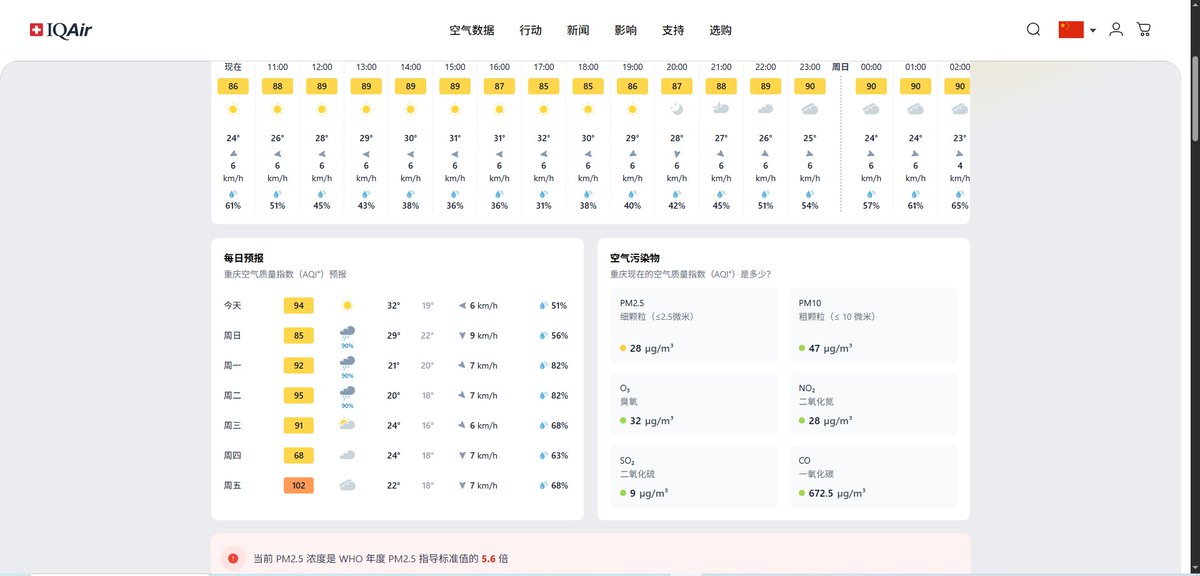Open the shopping cart icon
Viewport: 1200px width, 576px height.
coord(1144,30)
